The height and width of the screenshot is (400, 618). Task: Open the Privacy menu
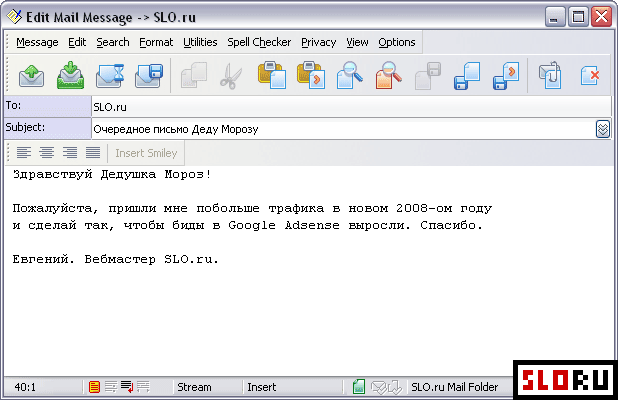(318, 42)
